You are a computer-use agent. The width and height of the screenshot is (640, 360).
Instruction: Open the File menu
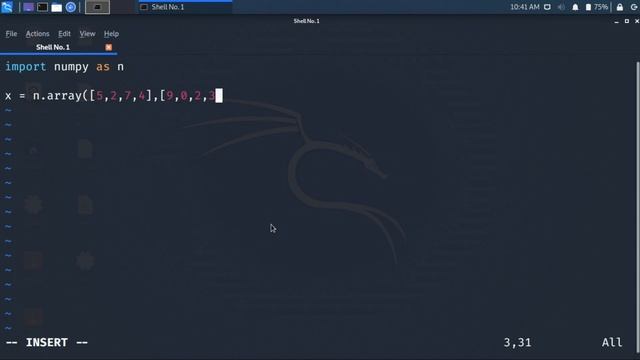click(x=11, y=34)
